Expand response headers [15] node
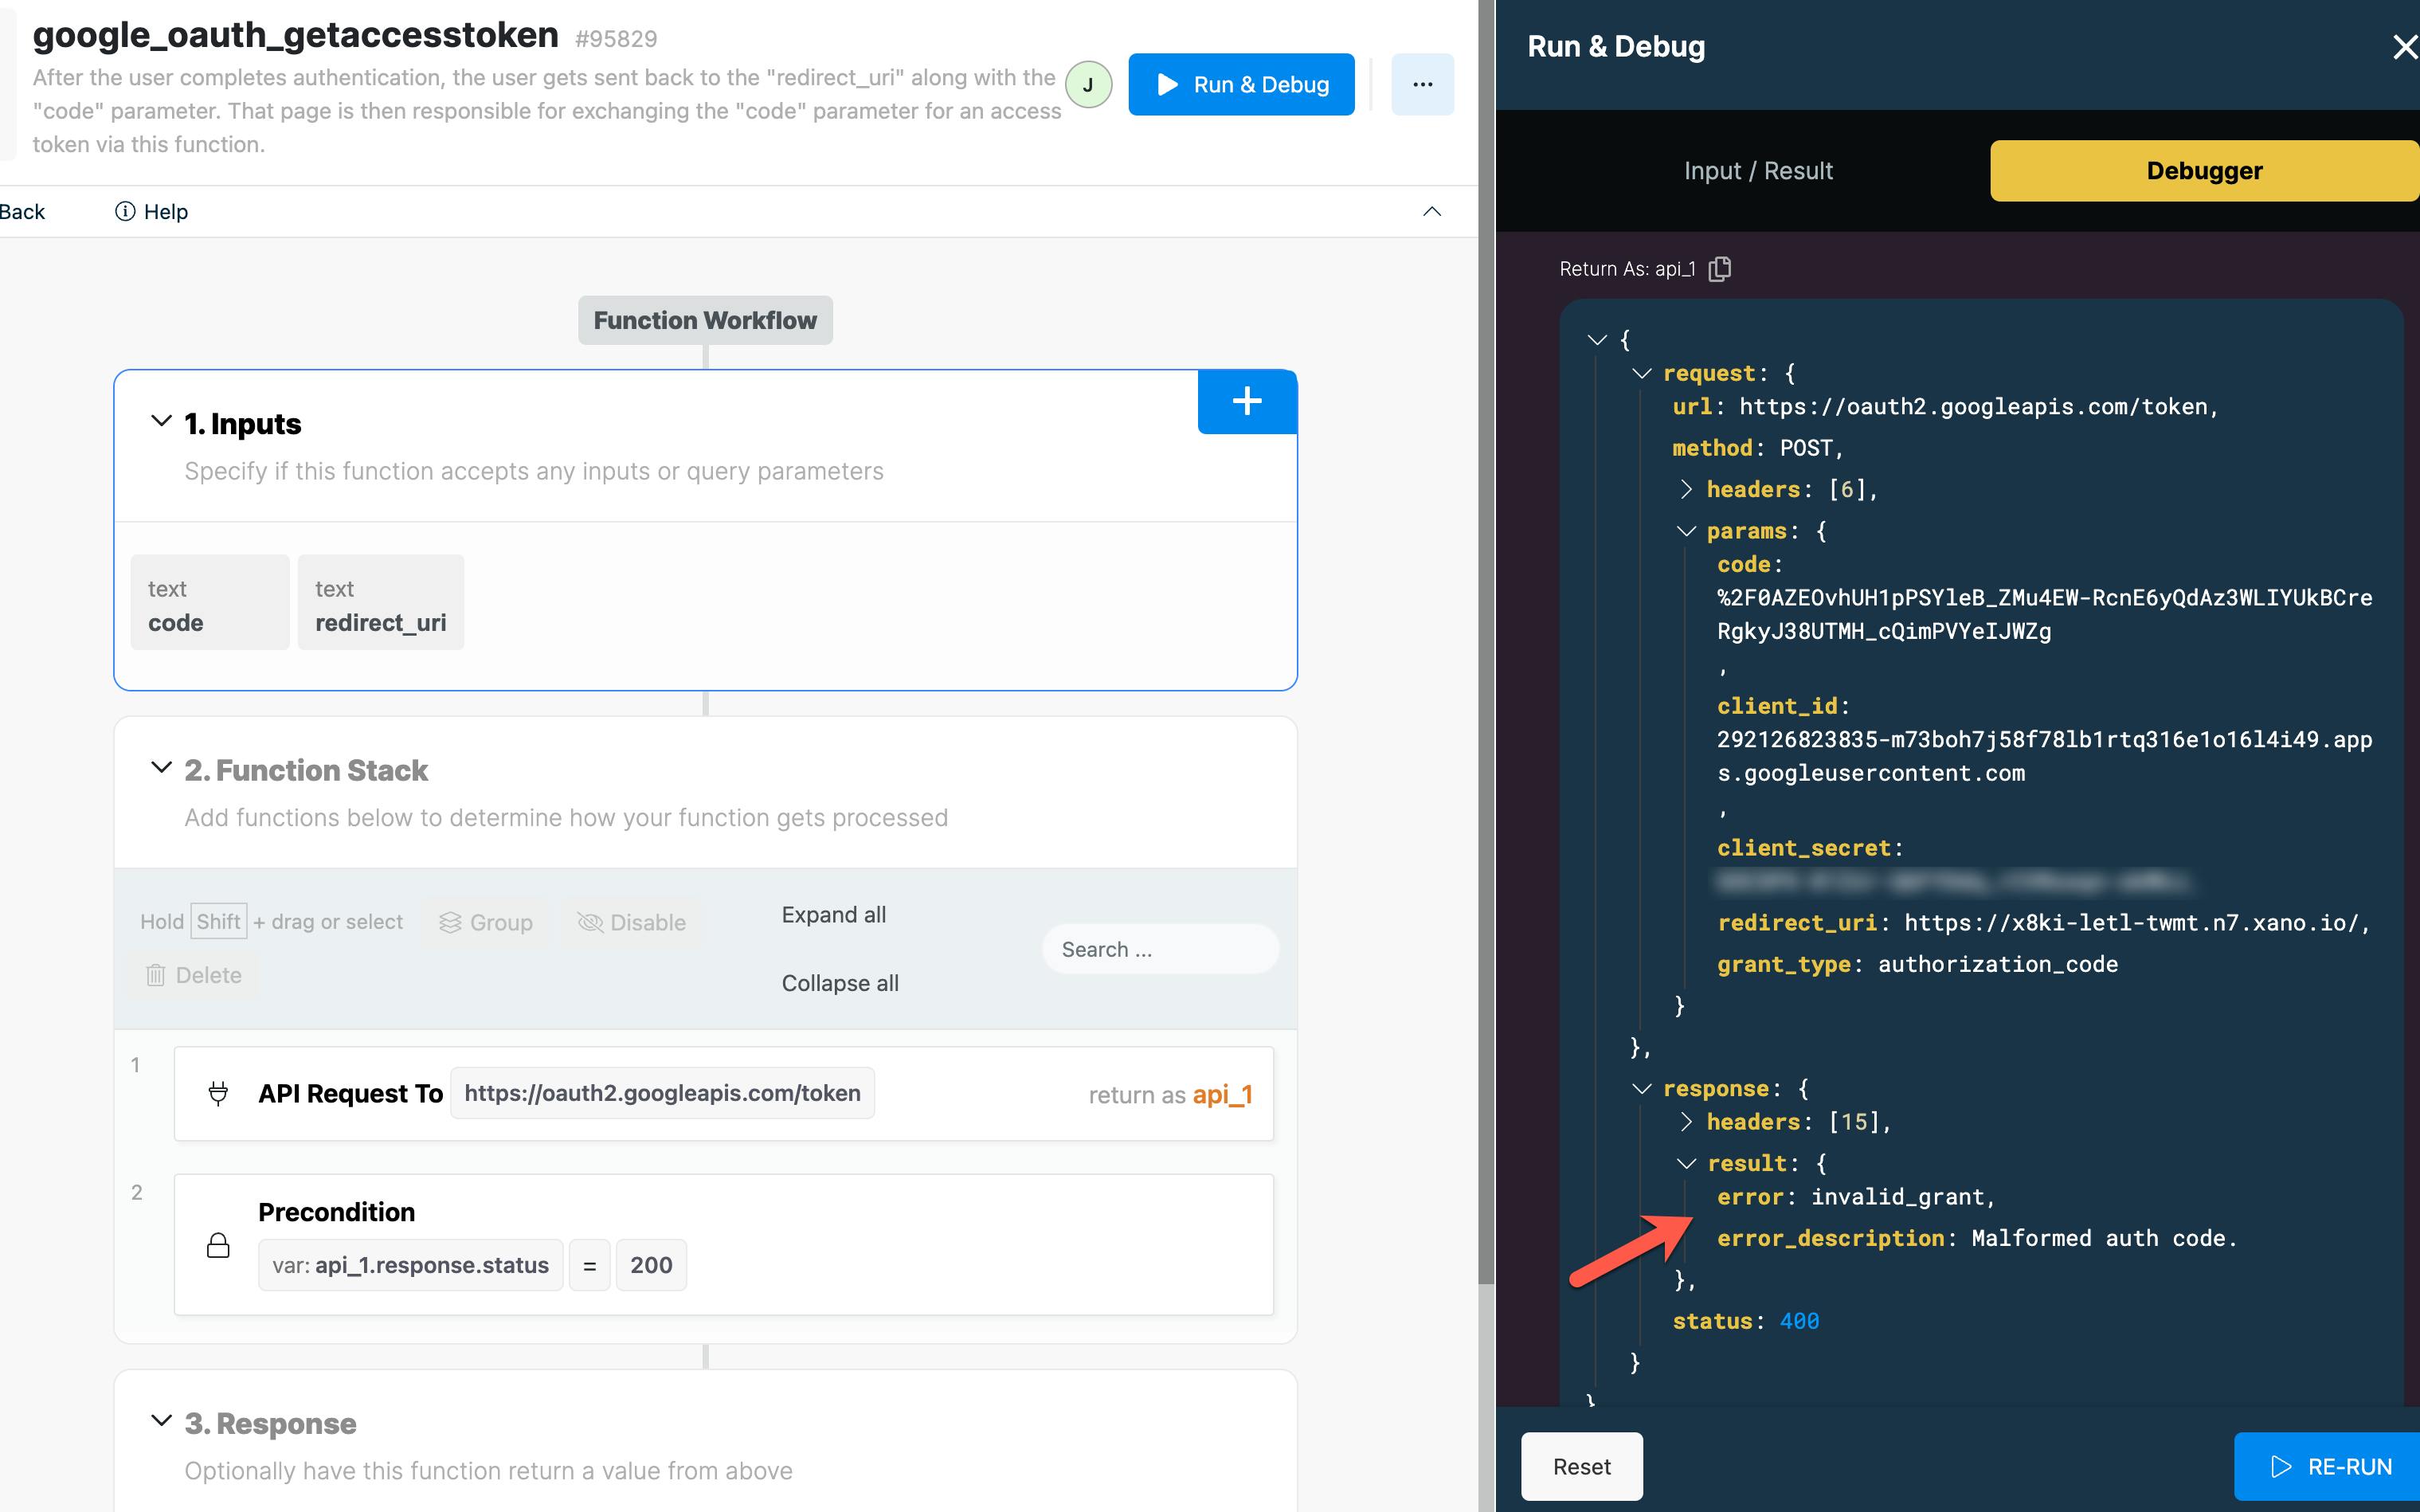This screenshot has width=2420, height=1512. pos(1686,1122)
